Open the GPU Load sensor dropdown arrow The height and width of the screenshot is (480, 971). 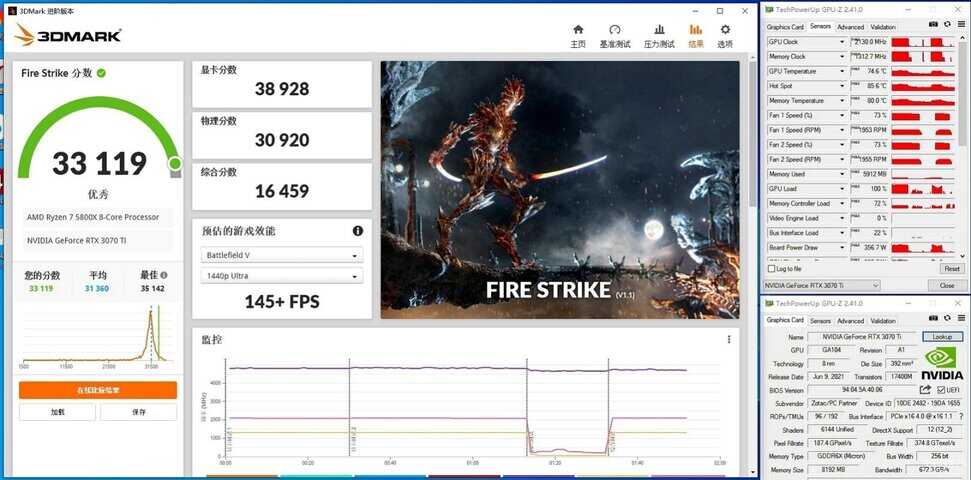(842, 189)
